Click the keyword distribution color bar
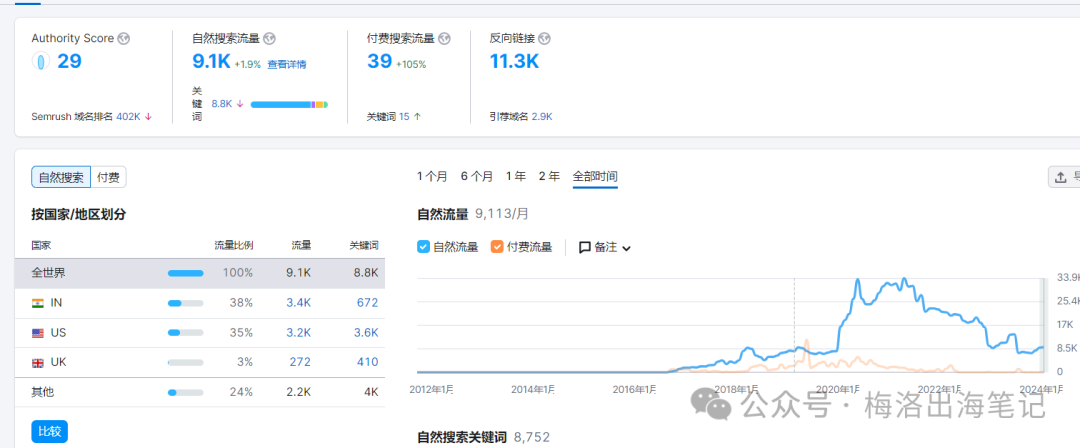Viewport: 1080px width, 448px height. point(289,104)
